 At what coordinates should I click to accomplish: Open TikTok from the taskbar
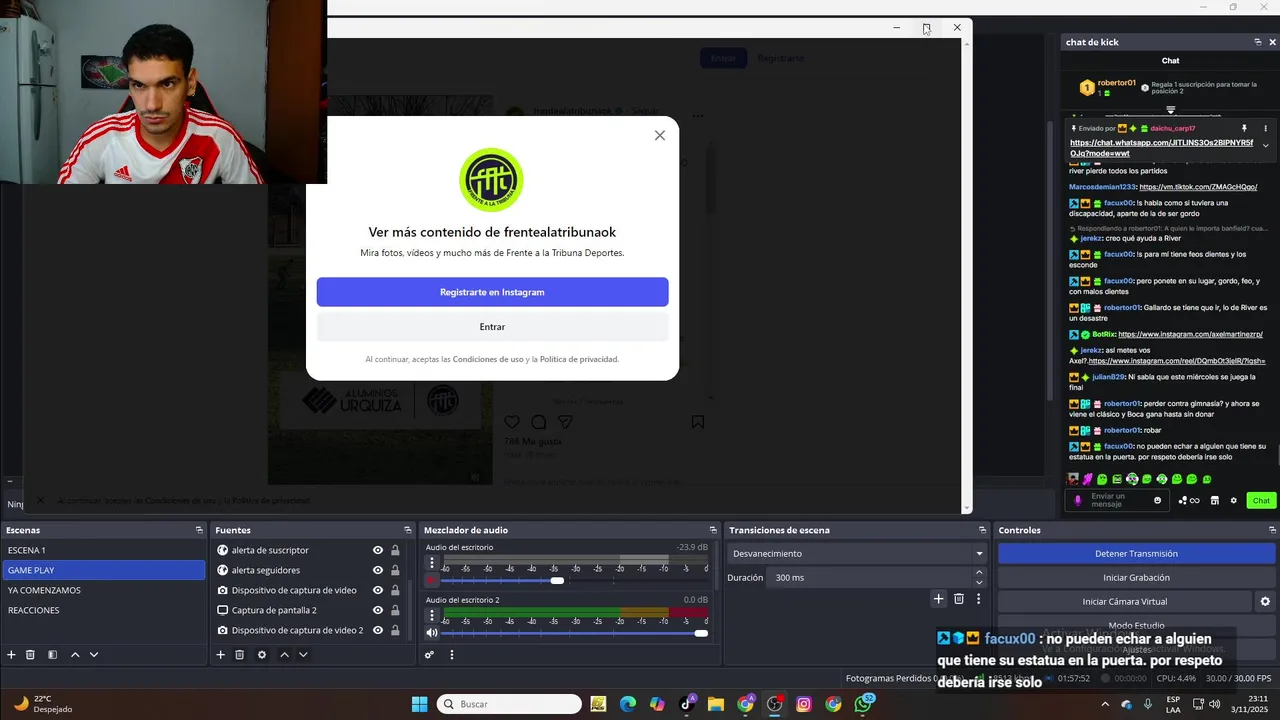(687, 704)
